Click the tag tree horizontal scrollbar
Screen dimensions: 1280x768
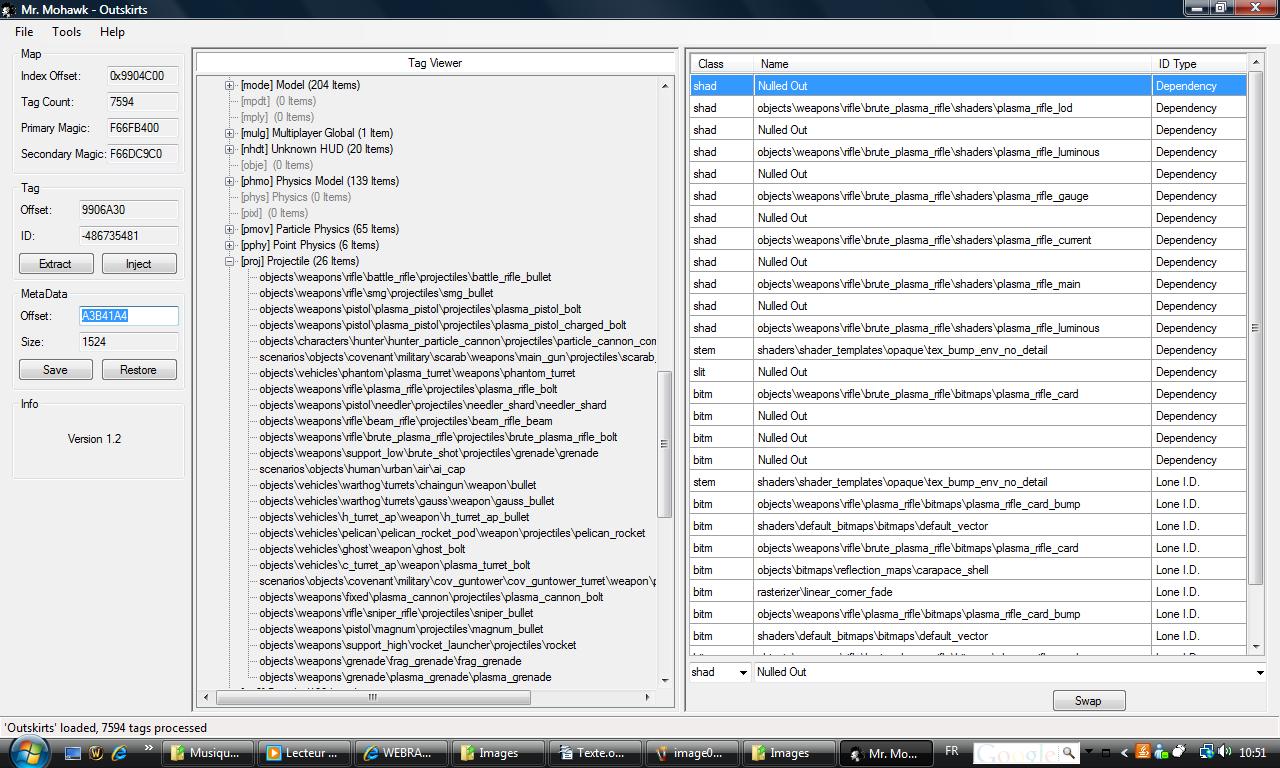click(x=370, y=697)
